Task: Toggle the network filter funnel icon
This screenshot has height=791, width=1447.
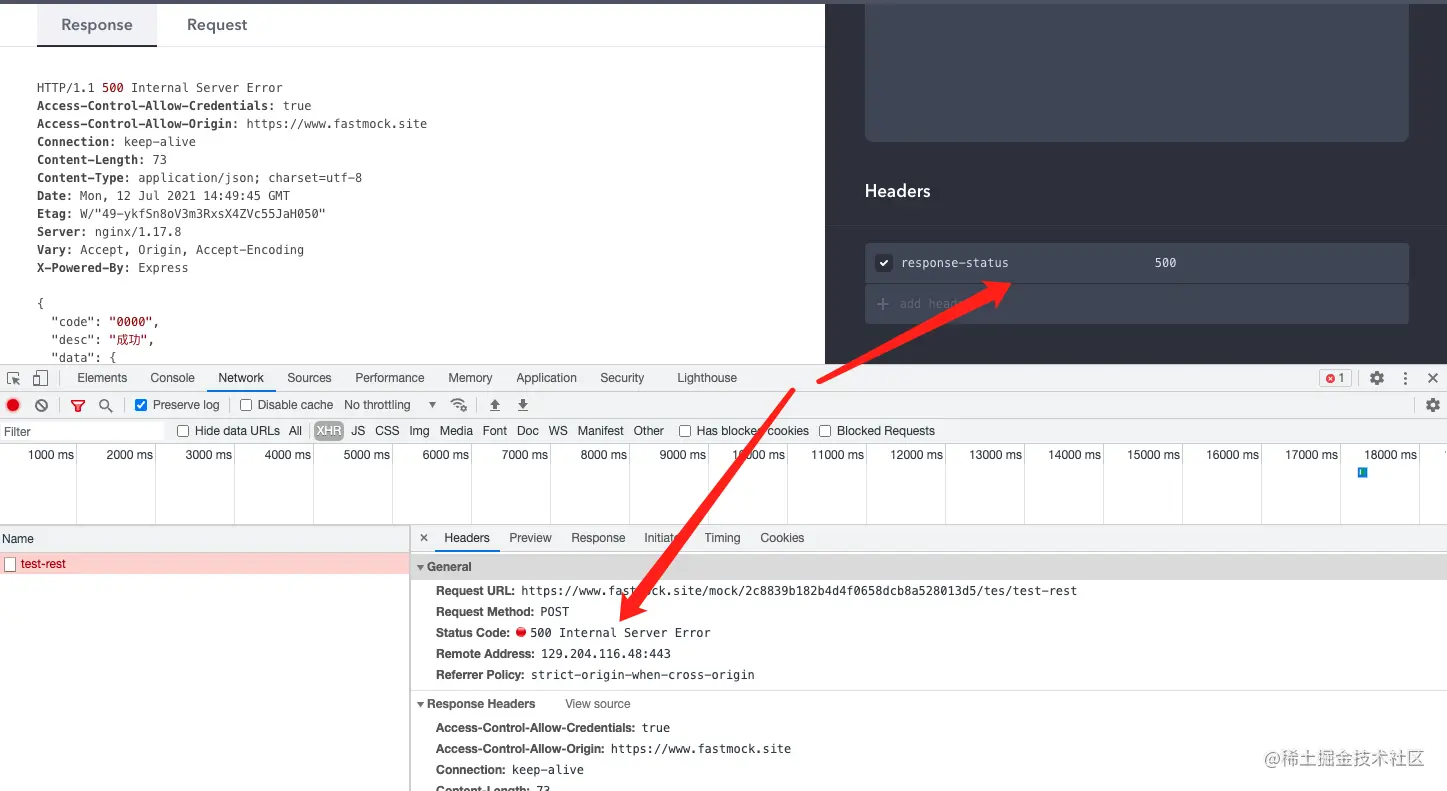Action: coord(78,405)
